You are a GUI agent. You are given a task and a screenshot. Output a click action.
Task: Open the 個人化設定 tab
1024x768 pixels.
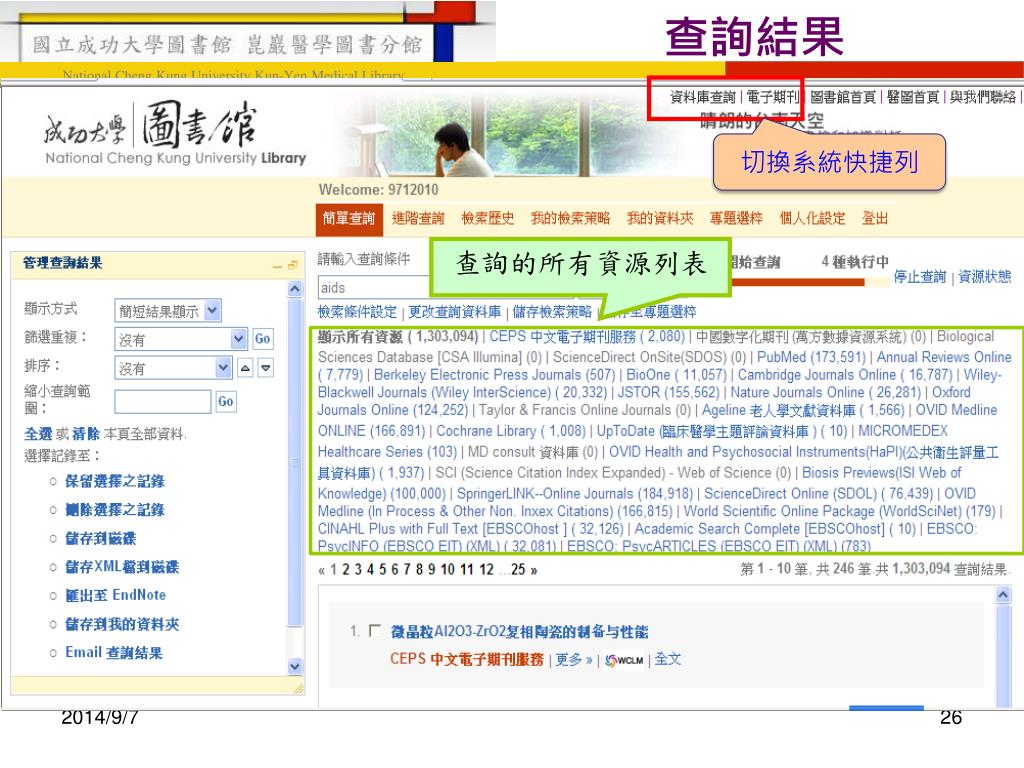click(x=812, y=218)
